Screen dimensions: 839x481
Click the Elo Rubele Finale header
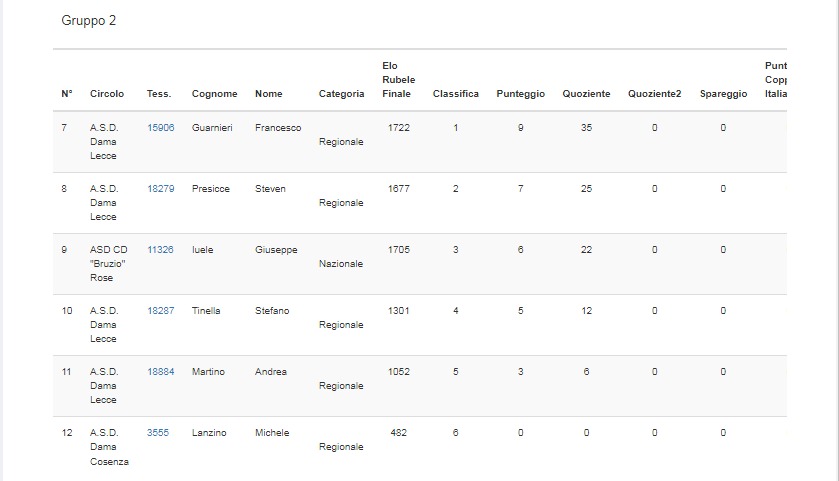398,80
